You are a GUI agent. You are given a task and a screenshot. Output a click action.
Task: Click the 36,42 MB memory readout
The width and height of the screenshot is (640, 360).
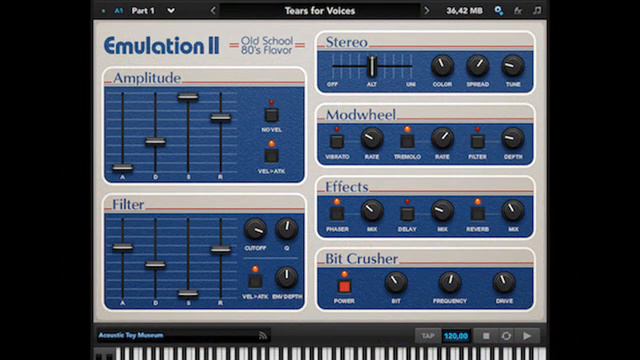[464, 11]
